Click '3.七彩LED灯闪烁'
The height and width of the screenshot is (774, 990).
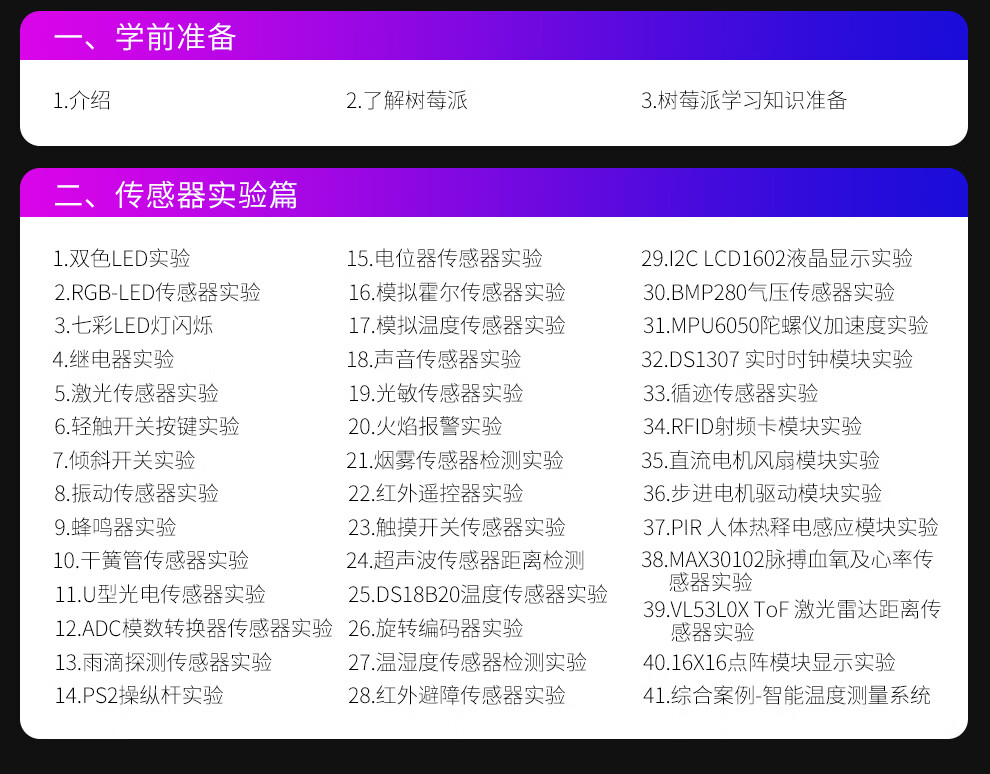coord(134,326)
